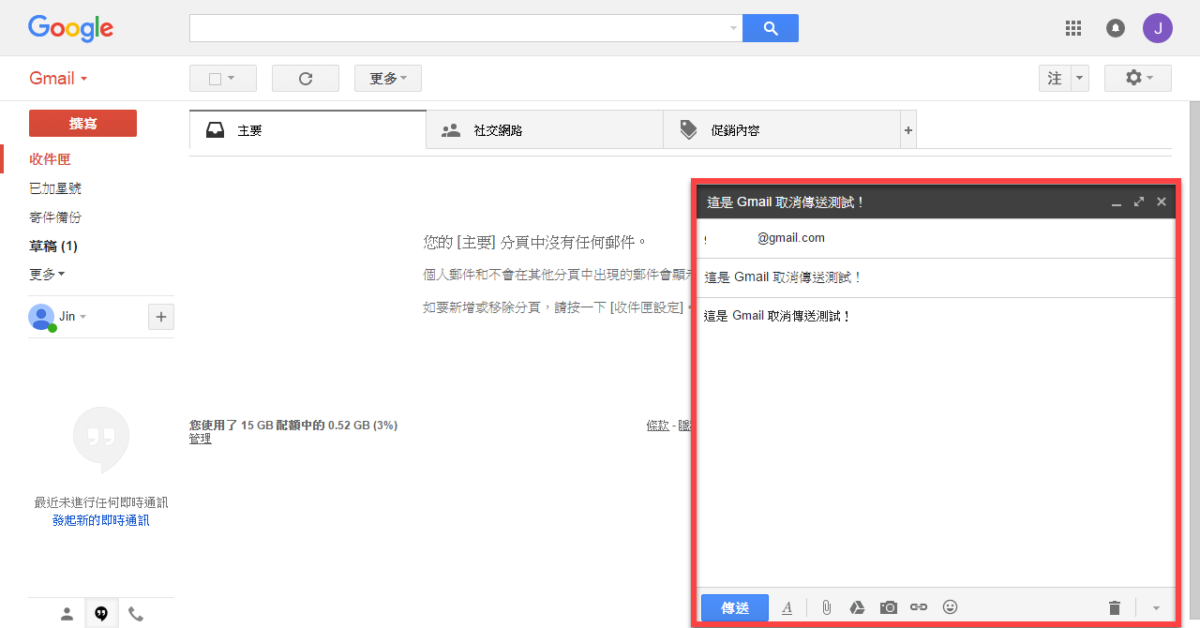Send the email with 傳送 button
Image resolution: width=1200 pixels, height=628 pixels.
(x=735, y=607)
